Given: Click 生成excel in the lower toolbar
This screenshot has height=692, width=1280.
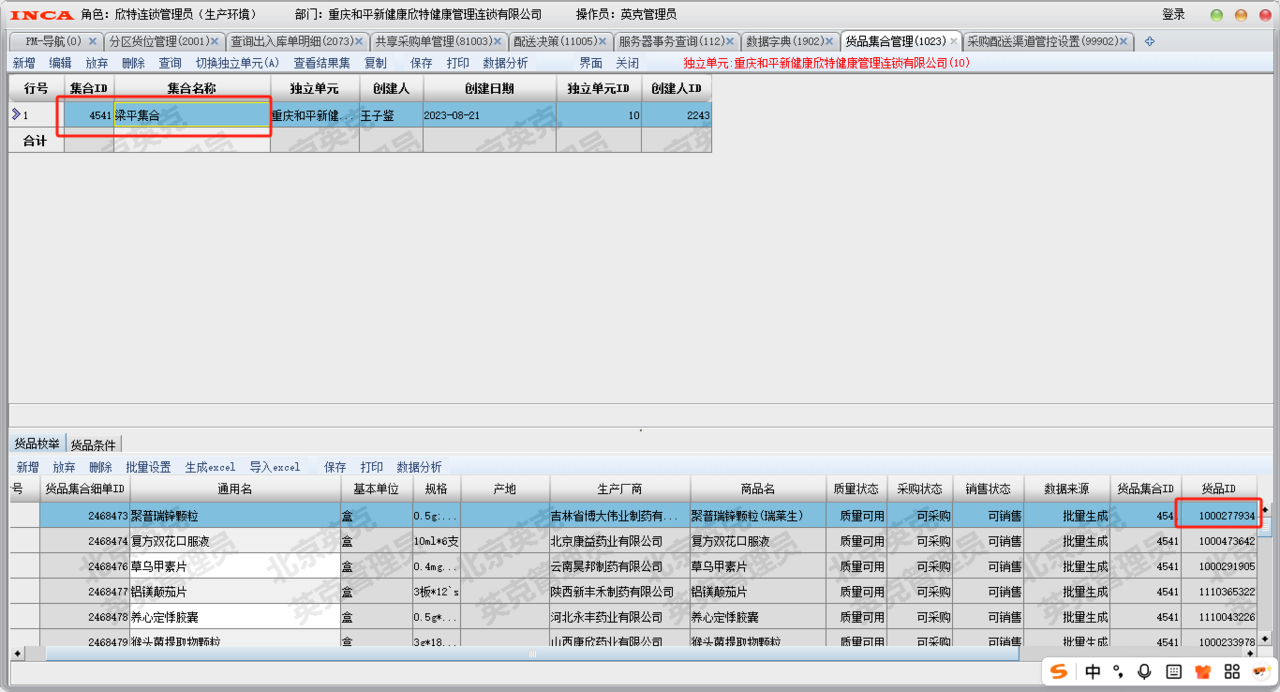Looking at the screenshot, I should coord(210,467).
